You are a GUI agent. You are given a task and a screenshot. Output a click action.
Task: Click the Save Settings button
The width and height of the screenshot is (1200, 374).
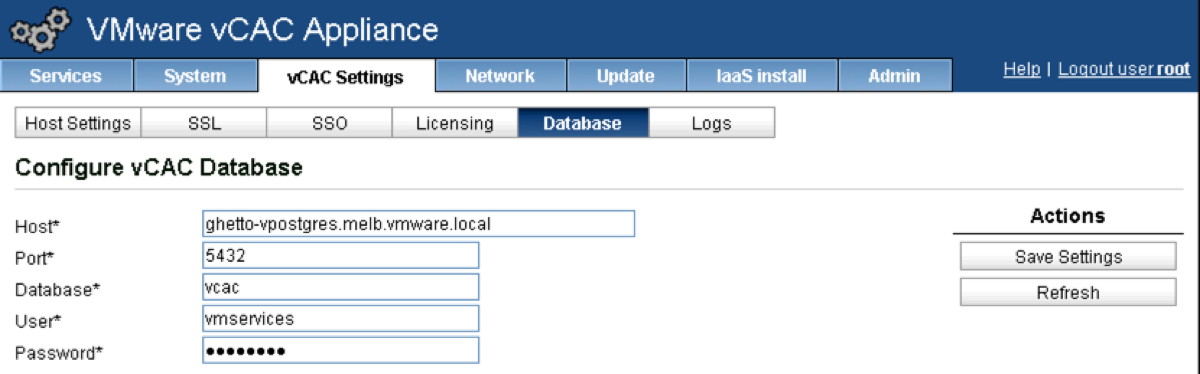pyautogui.click(x=1068, y=257)
